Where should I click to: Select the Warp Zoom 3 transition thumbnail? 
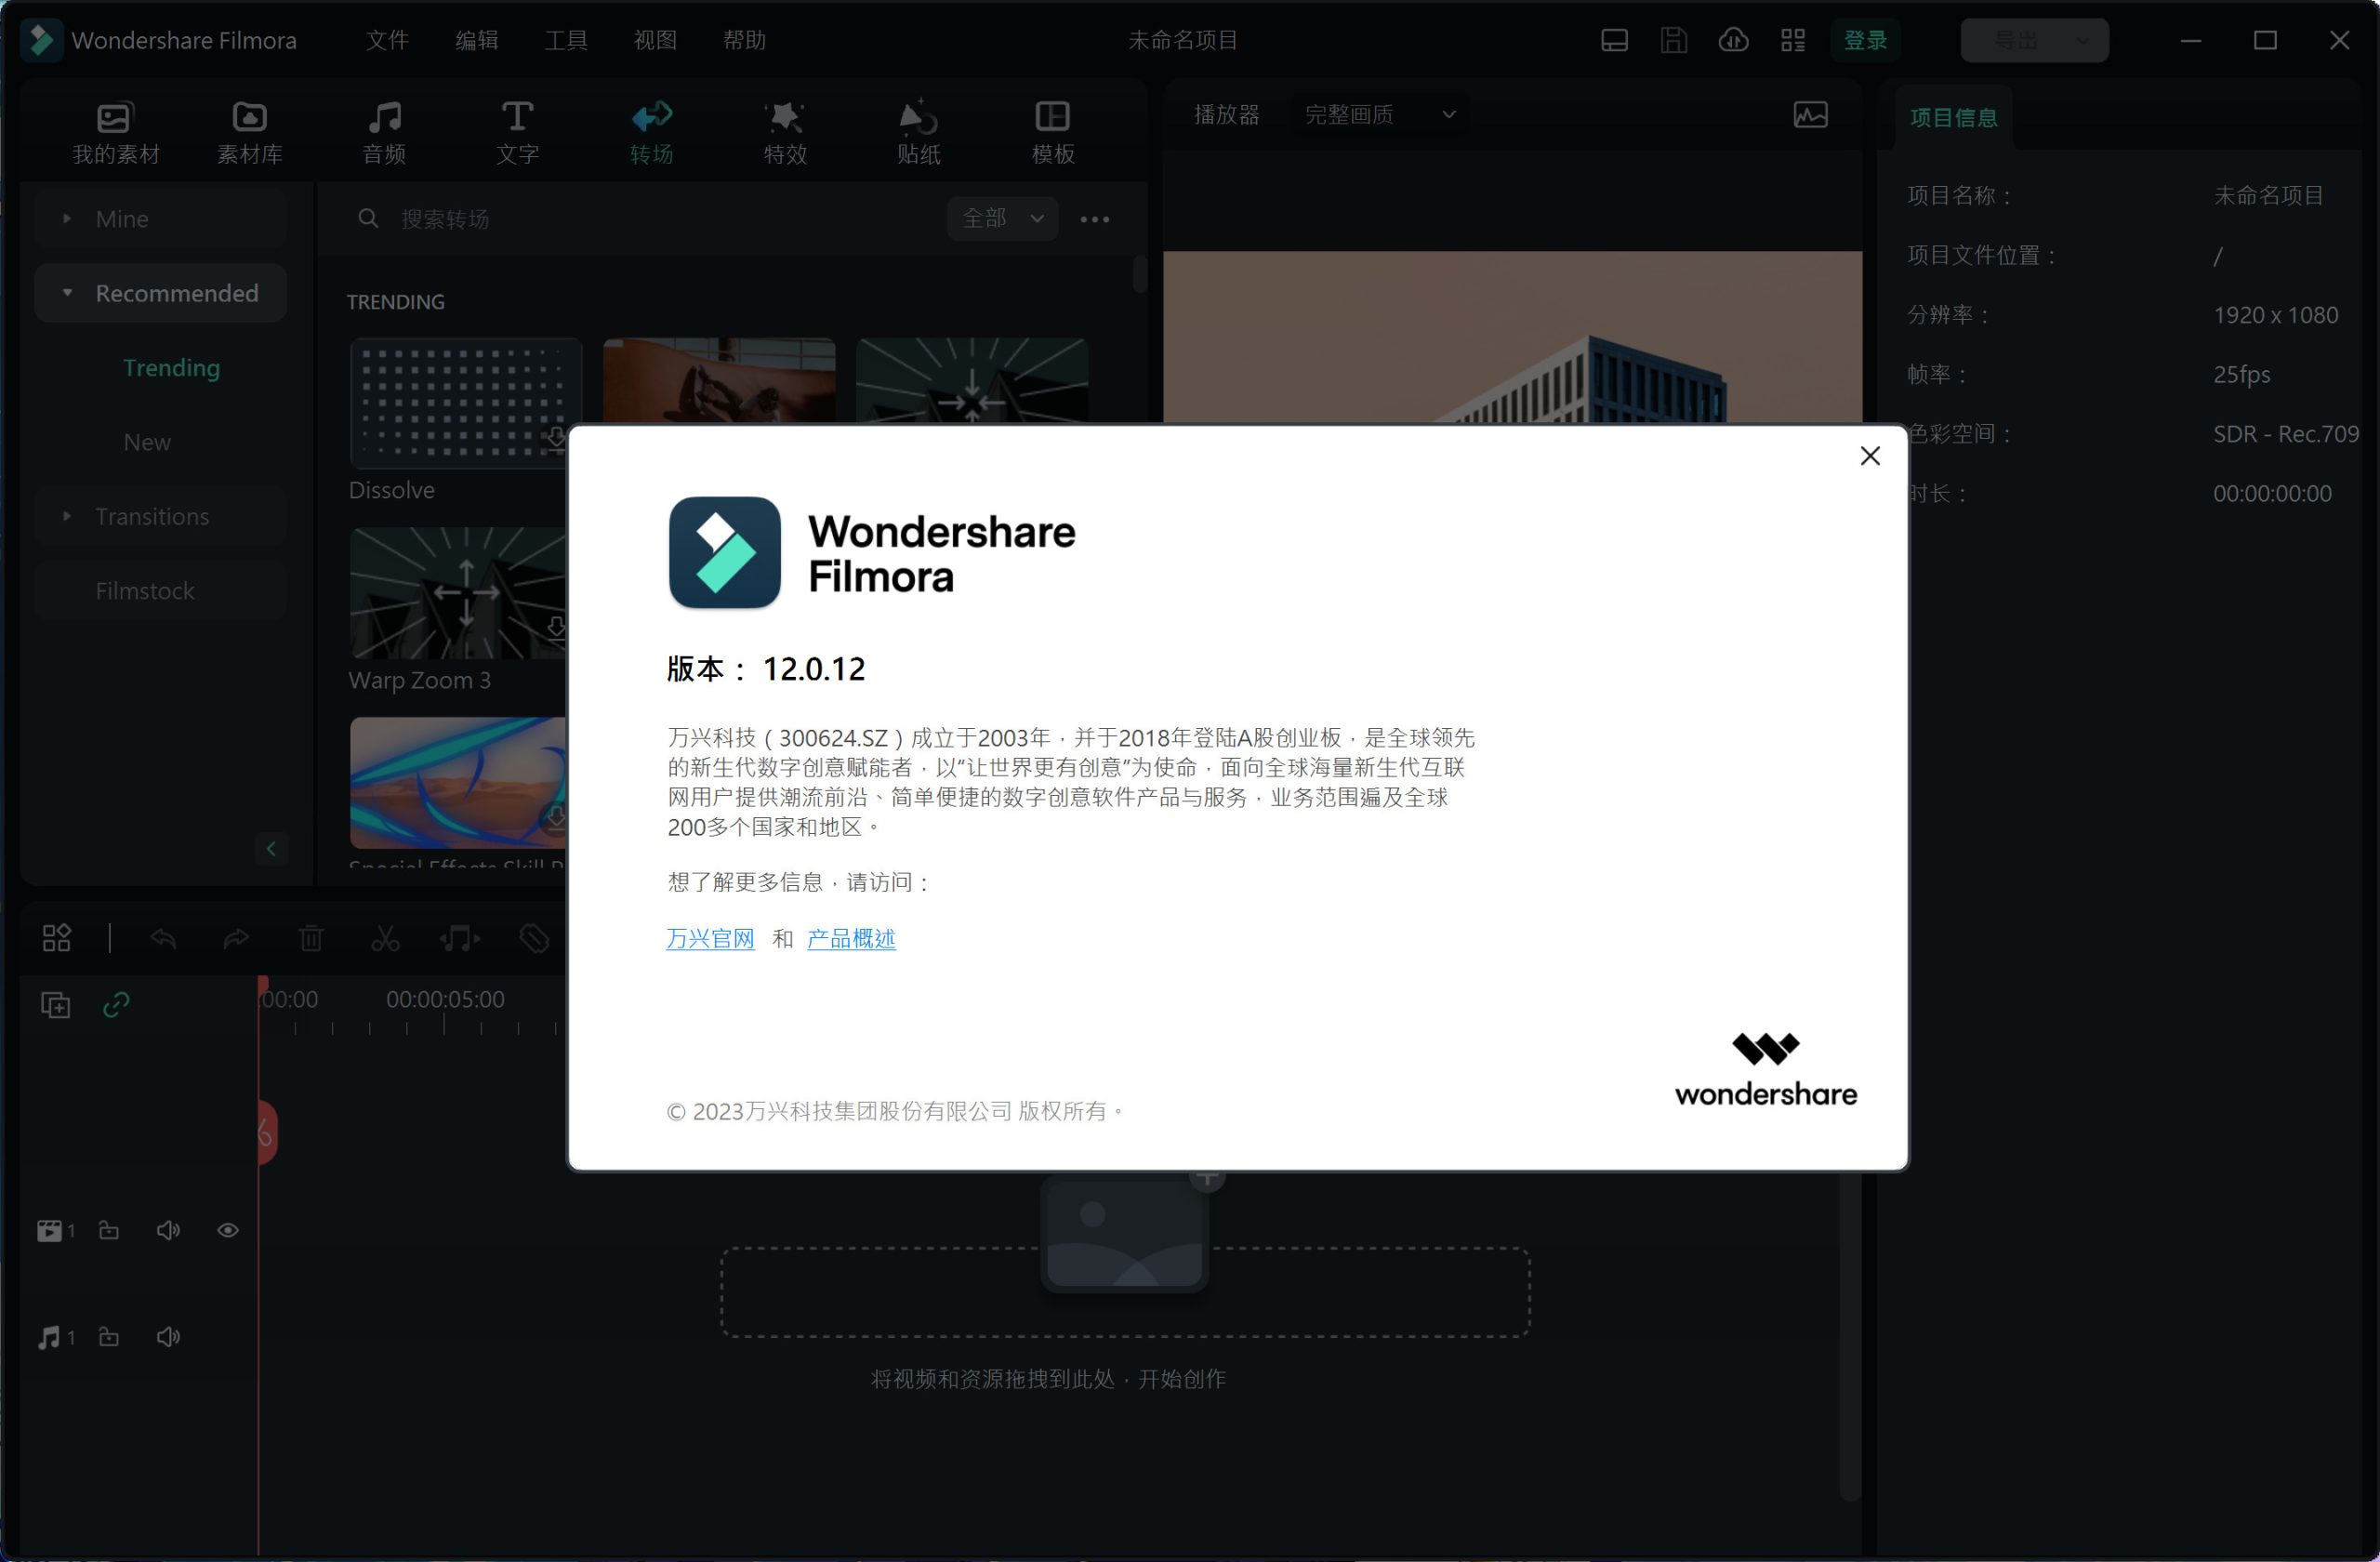[458, 593]
